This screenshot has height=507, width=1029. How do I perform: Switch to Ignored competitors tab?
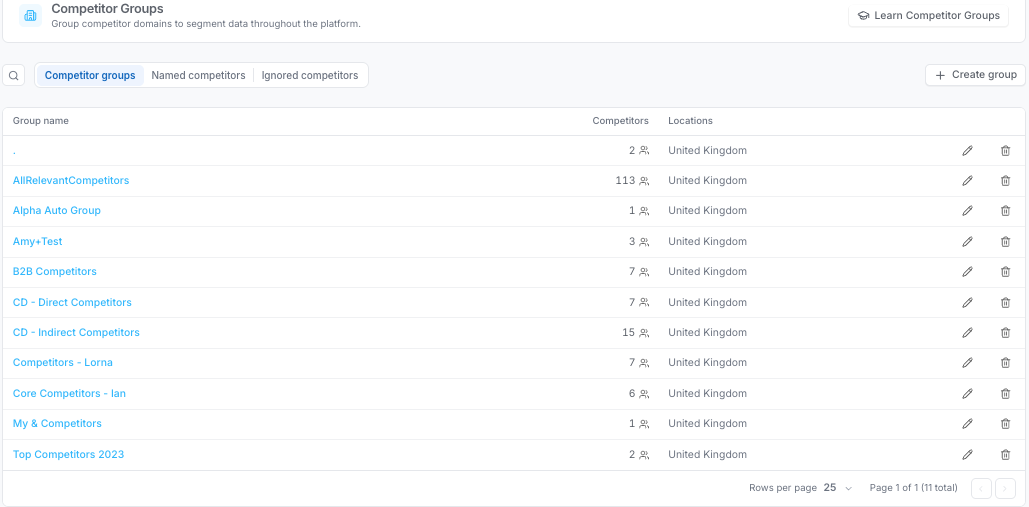[310, 75]
